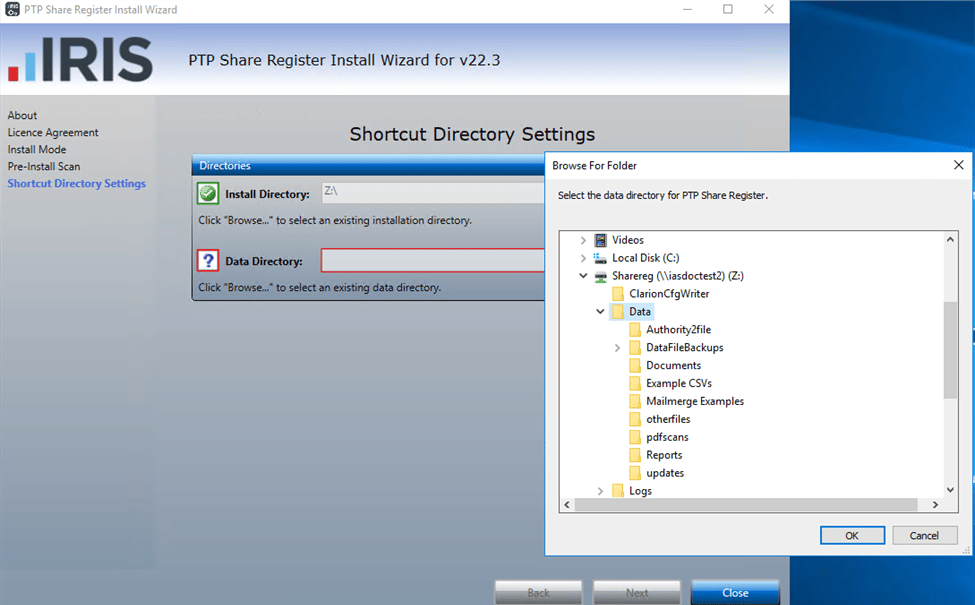
Task: Select the Data folder name
Action: click(x=640, y=312)
